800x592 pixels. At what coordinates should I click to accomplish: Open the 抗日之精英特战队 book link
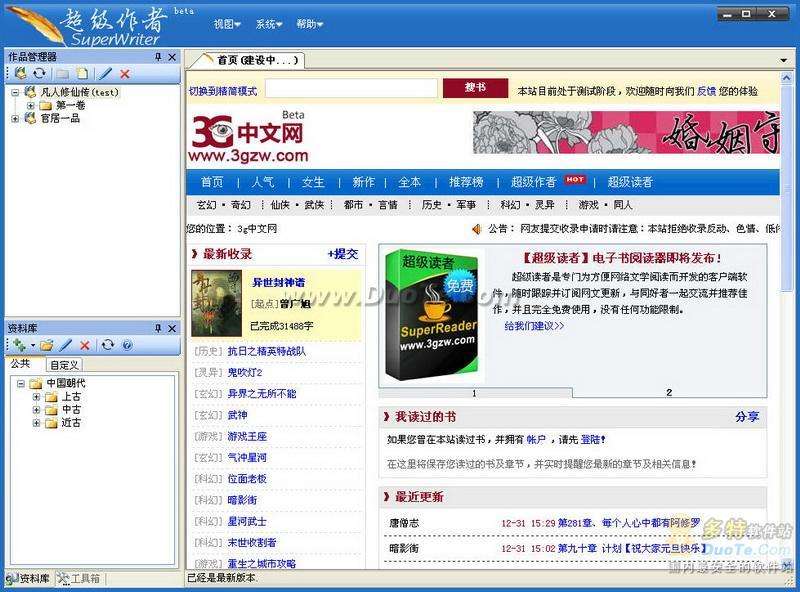267,351
